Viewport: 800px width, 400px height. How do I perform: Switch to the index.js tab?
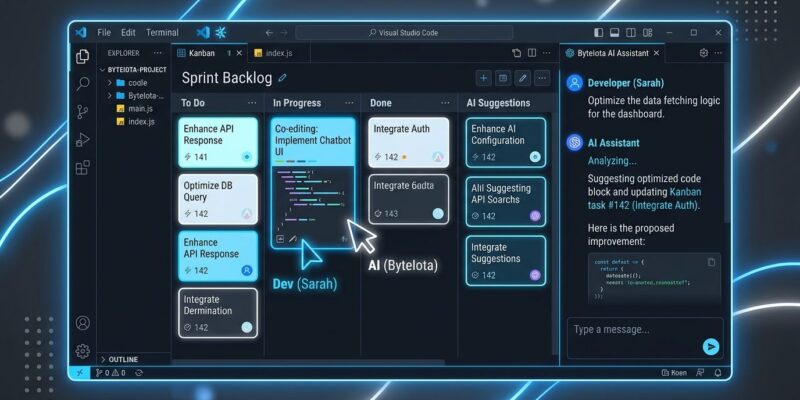[279, 53]
